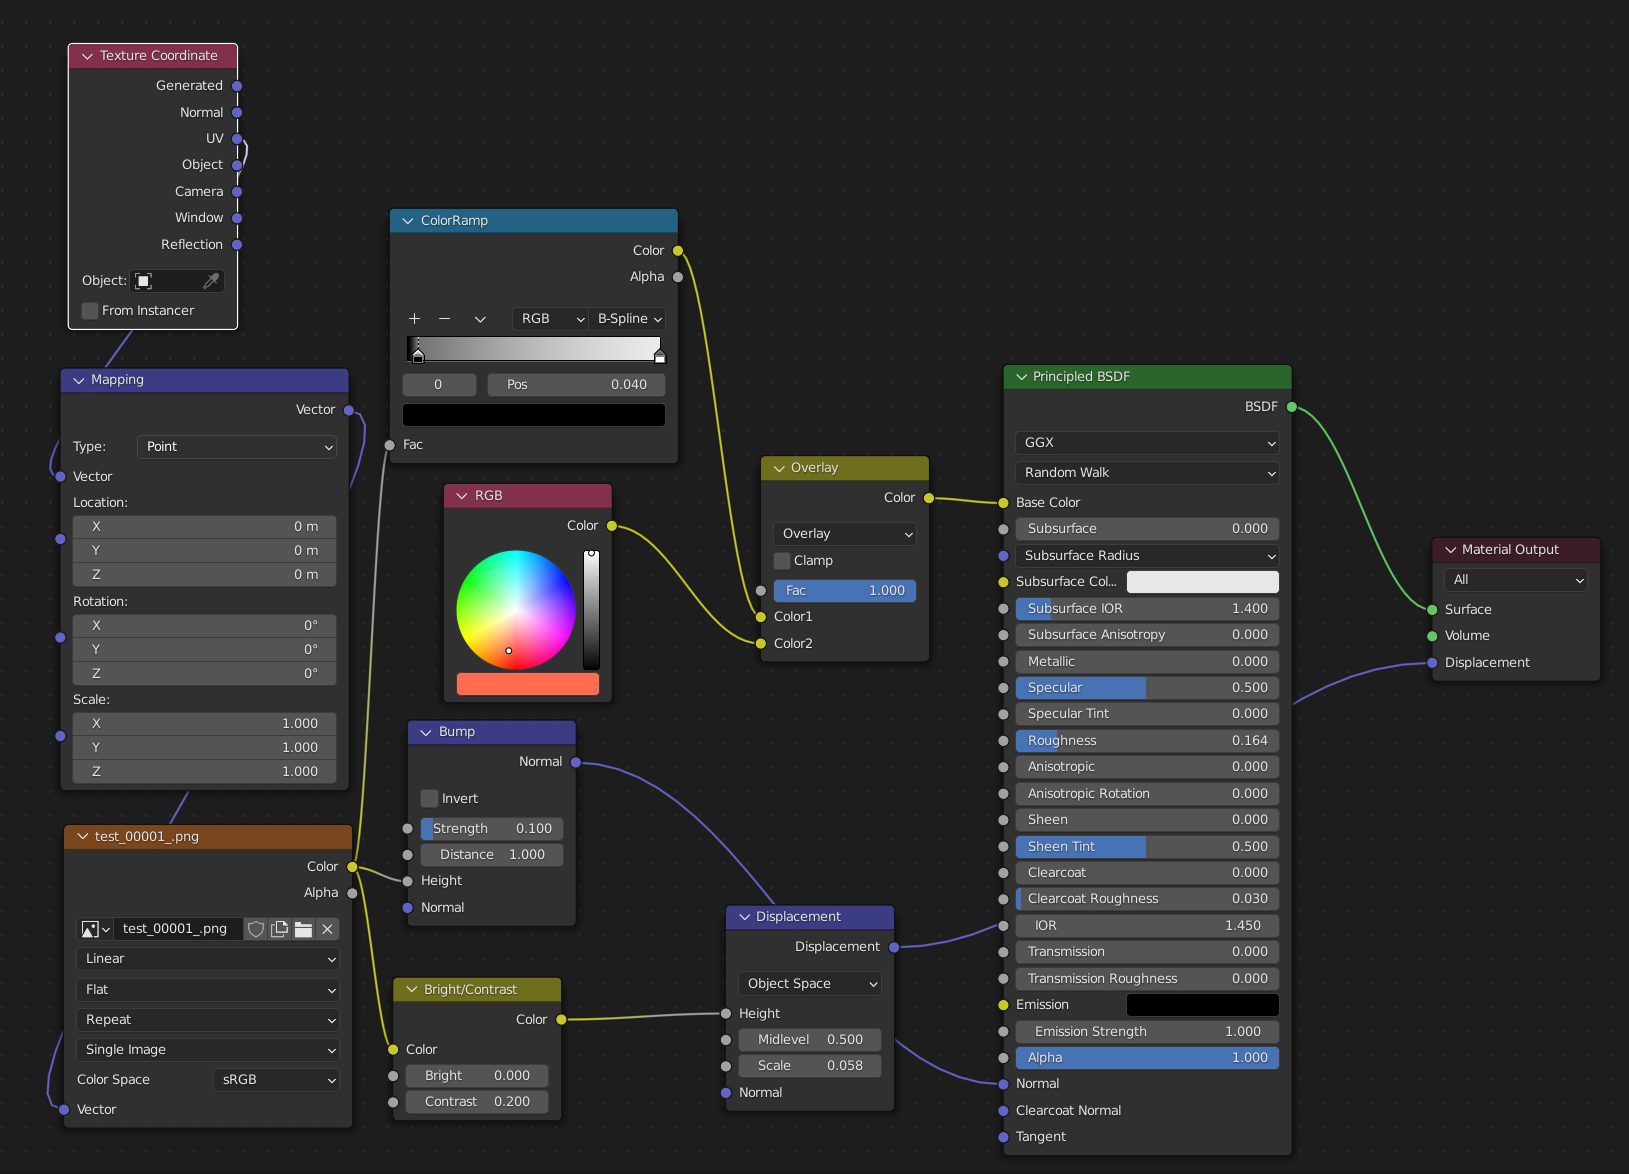Unlink image with the X icon
1629x1174 pixels.
pyautogui.click(x=327, y=929)
